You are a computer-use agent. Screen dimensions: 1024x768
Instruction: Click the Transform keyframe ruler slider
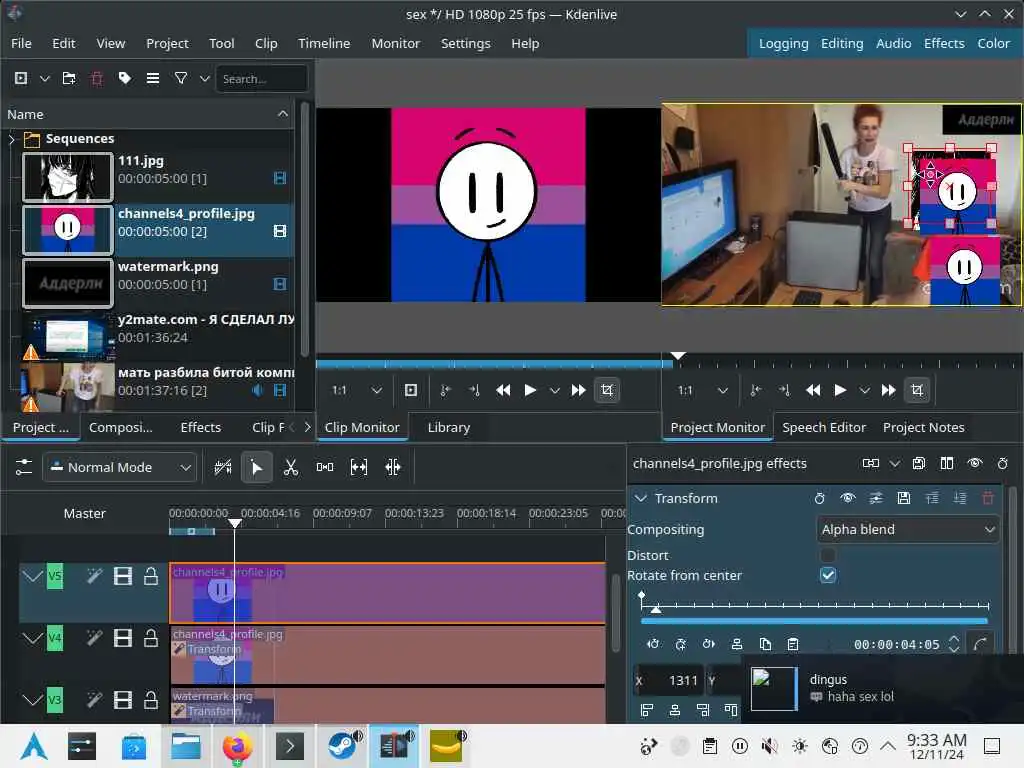pos(815,606)
